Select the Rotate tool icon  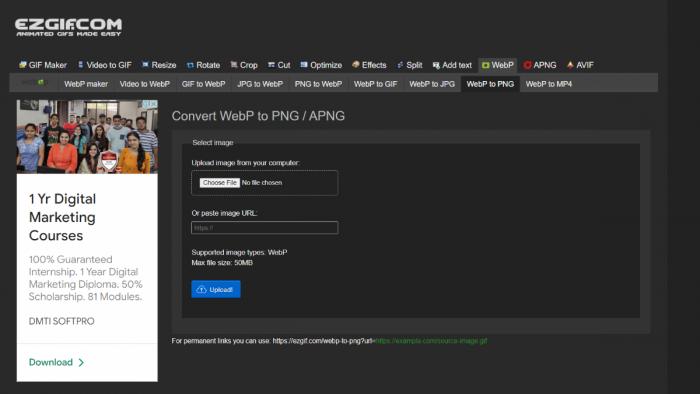coord(190,66)
